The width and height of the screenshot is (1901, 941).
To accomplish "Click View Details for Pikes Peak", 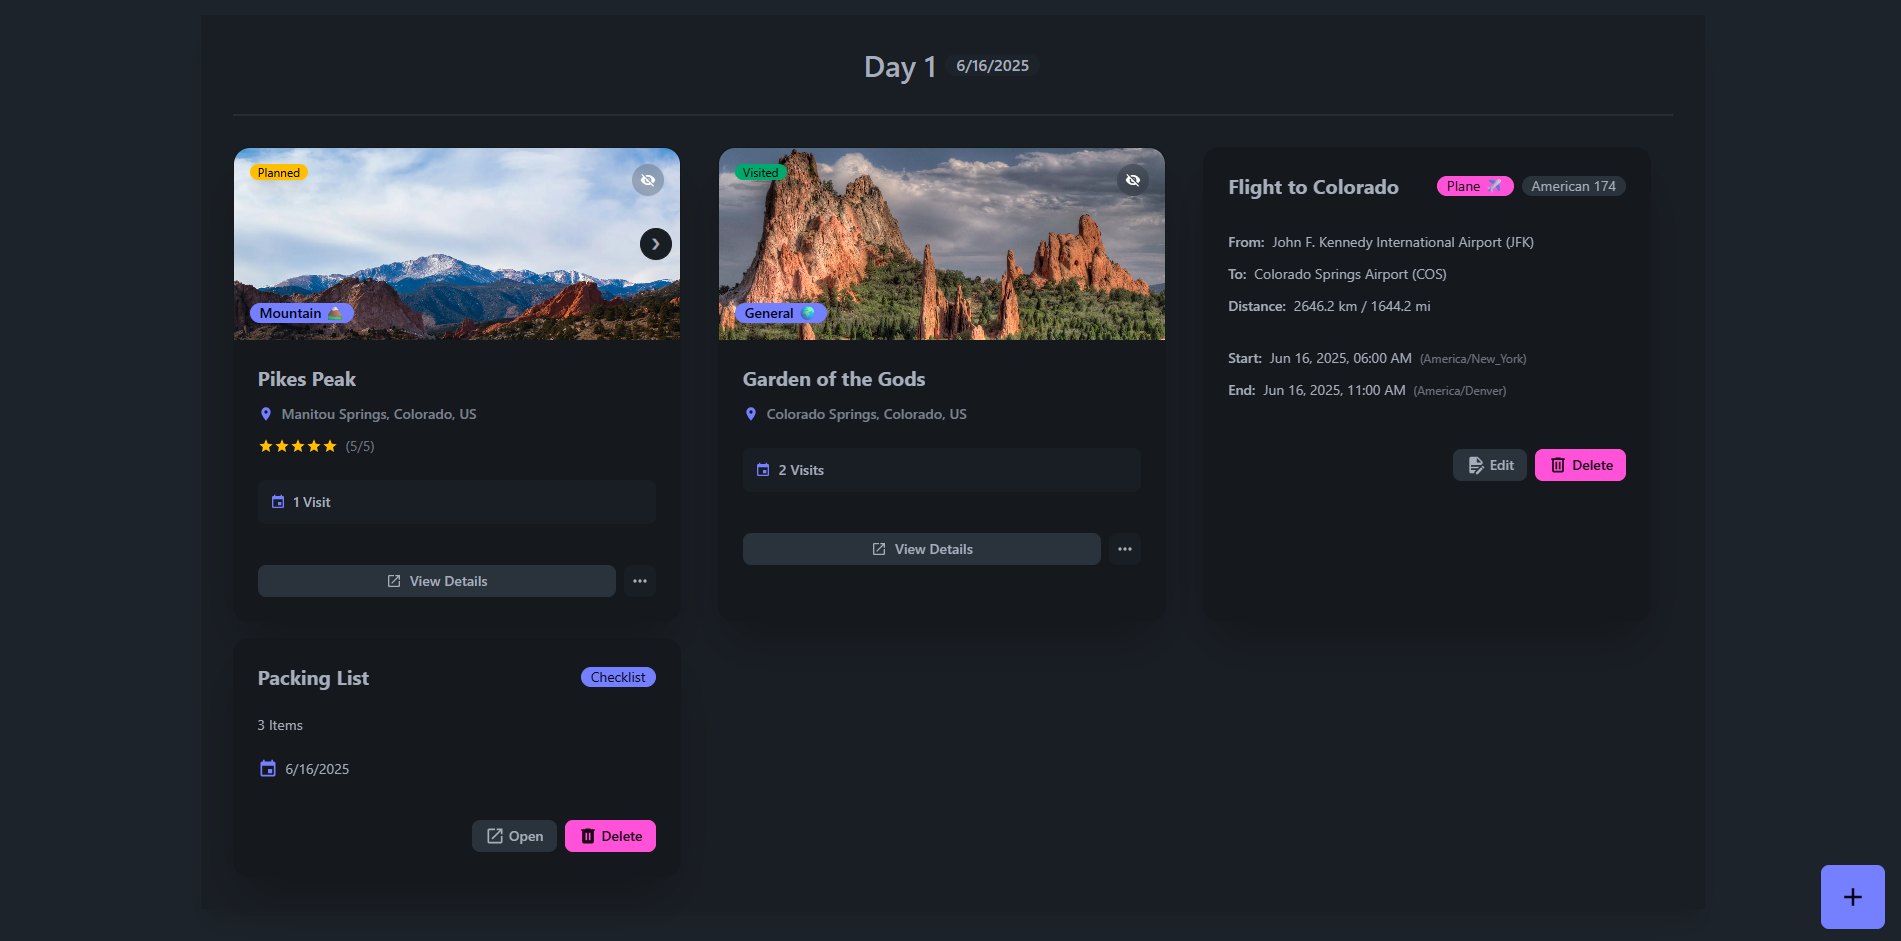I will (437, 581).
